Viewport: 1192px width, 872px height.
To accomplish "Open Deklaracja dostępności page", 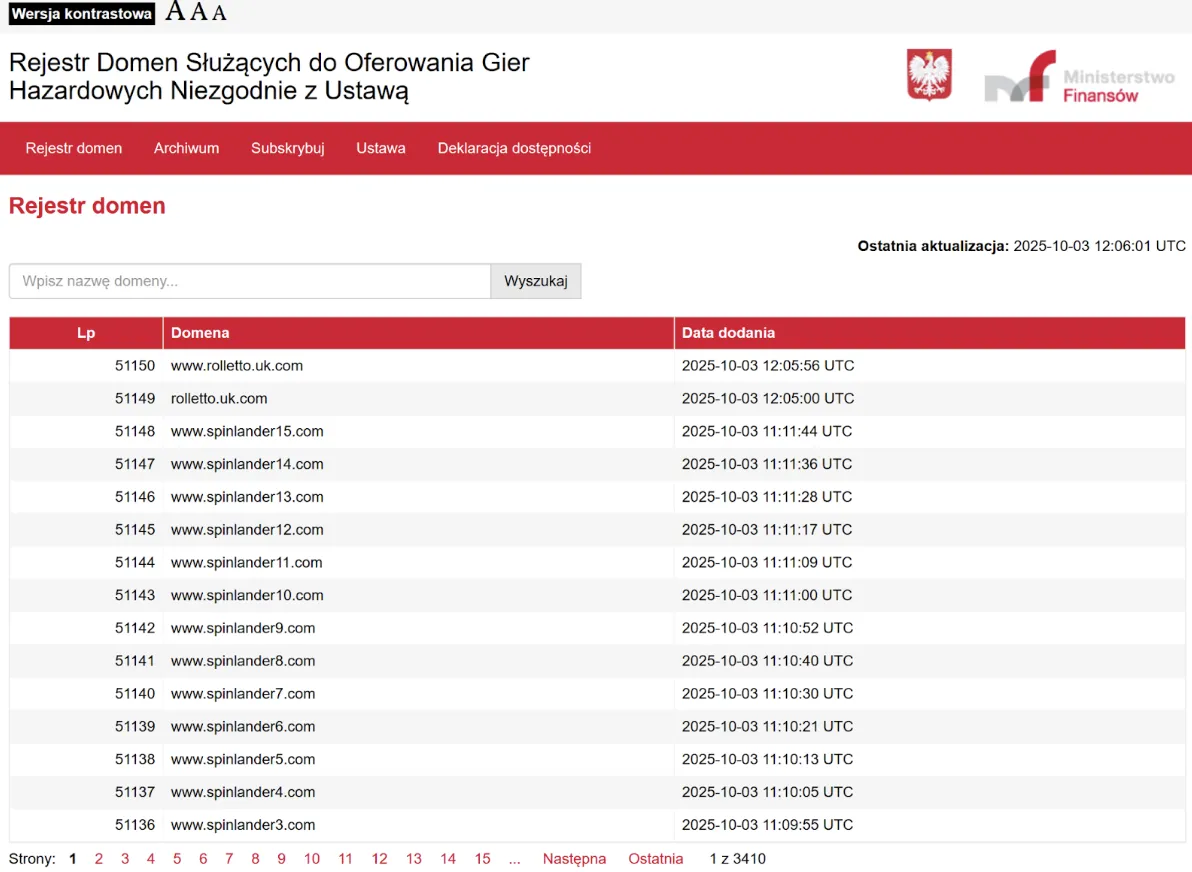I will point(514,148).
